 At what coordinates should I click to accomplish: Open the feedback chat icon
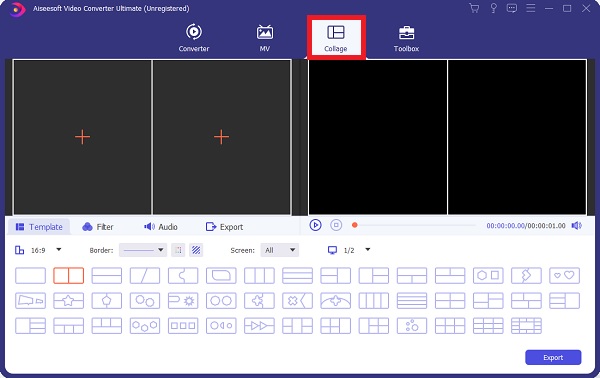[512, 8]
